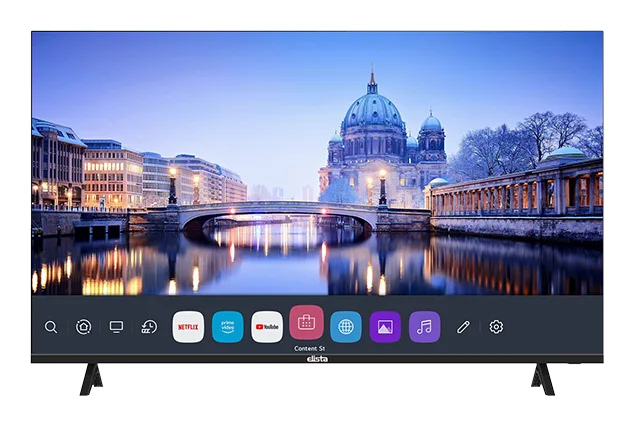637x423 pixels.
Task: Launch the YouTube app
Action: click(267, 327)
